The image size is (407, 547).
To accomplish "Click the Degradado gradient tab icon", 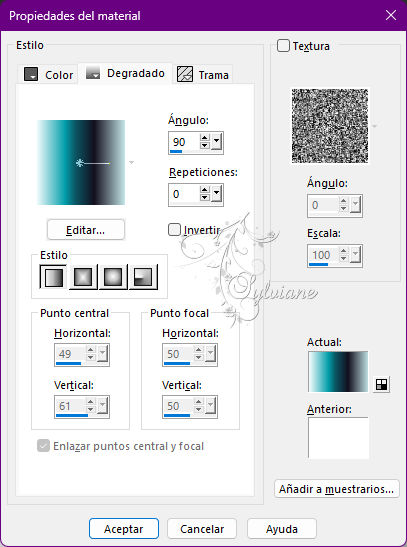I will (93, 73).
